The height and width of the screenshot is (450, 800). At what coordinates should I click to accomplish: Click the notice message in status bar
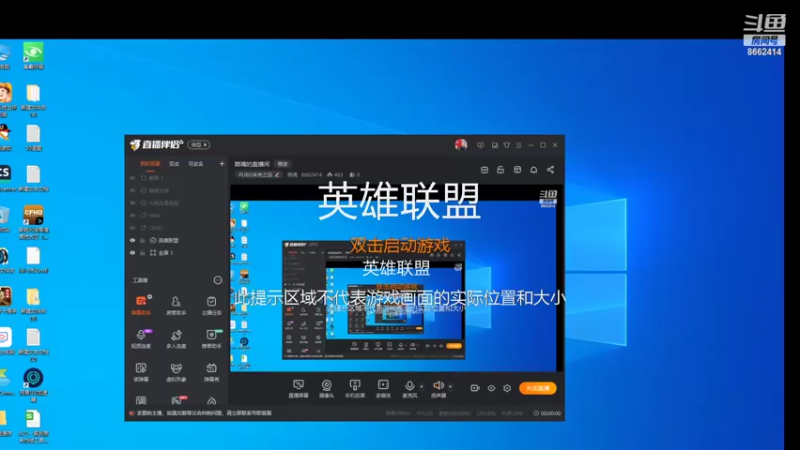coord(204,413)
